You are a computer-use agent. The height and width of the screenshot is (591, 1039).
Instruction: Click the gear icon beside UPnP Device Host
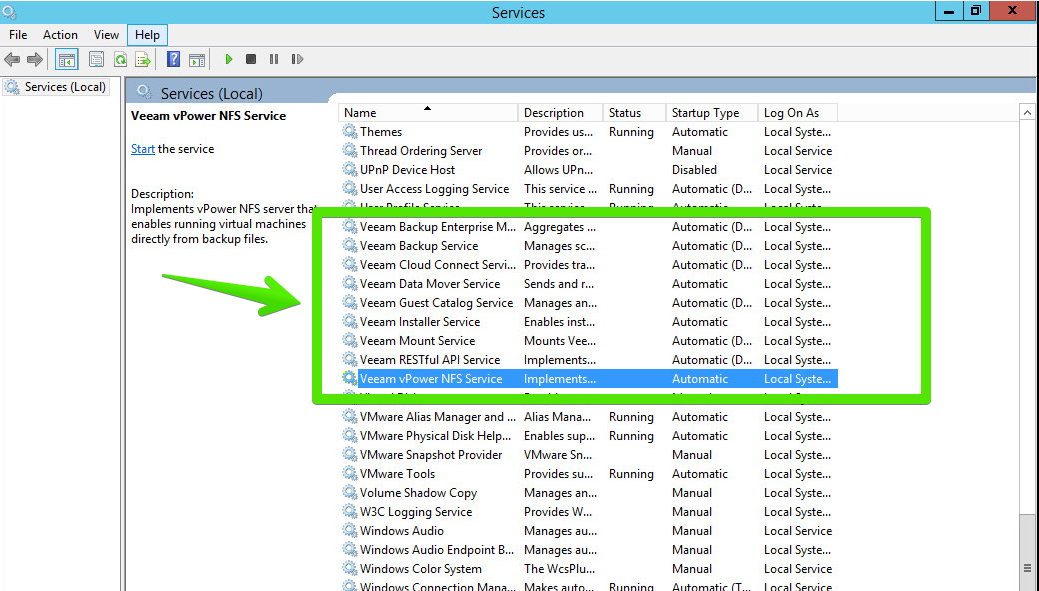[349, 170]
